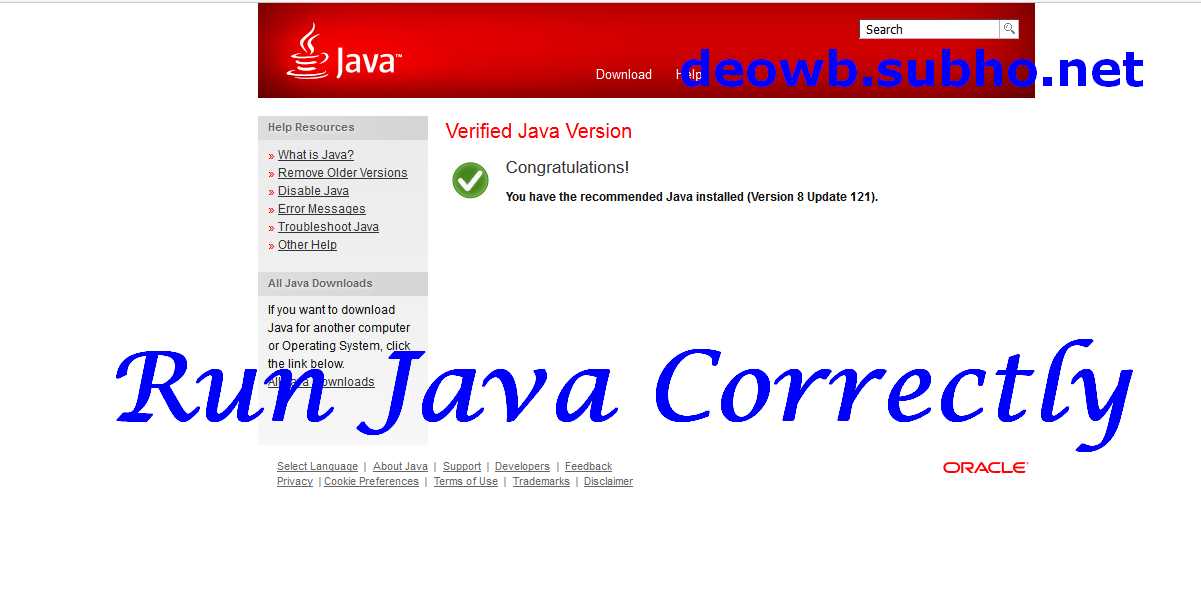Open the Disable Java link
This screenshot has width=1201, height=600.
point(313,191)
